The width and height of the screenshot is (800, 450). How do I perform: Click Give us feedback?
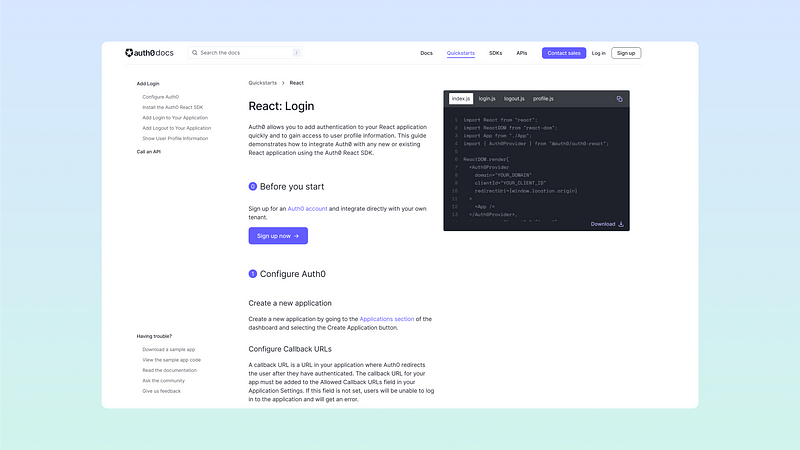161,391
